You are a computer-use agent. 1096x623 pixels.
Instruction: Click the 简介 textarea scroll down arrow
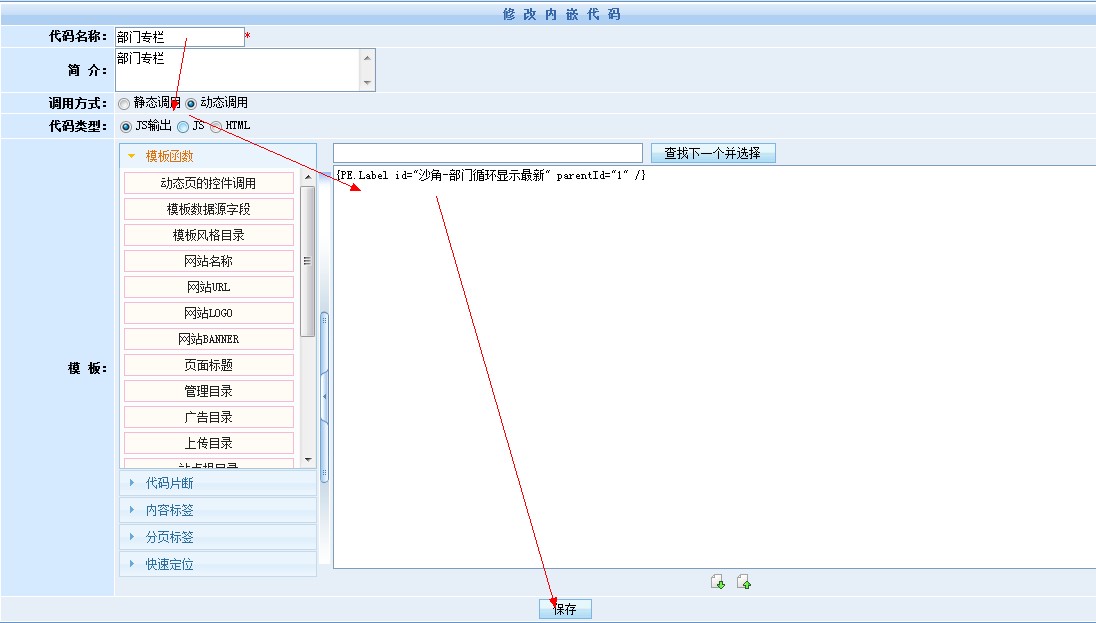click(x=368, y=83)
